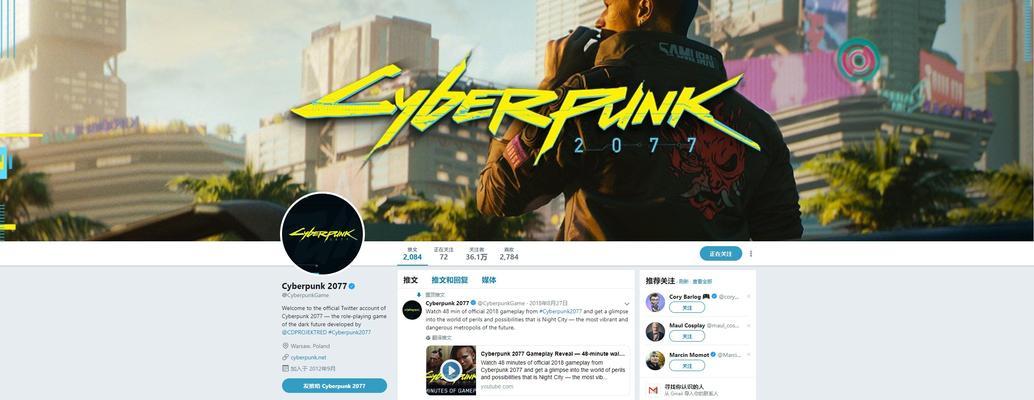Open Cory Barlog's avatar in suggestions
The width and height of the screenshot is (1034, 400).
[655, 302]
